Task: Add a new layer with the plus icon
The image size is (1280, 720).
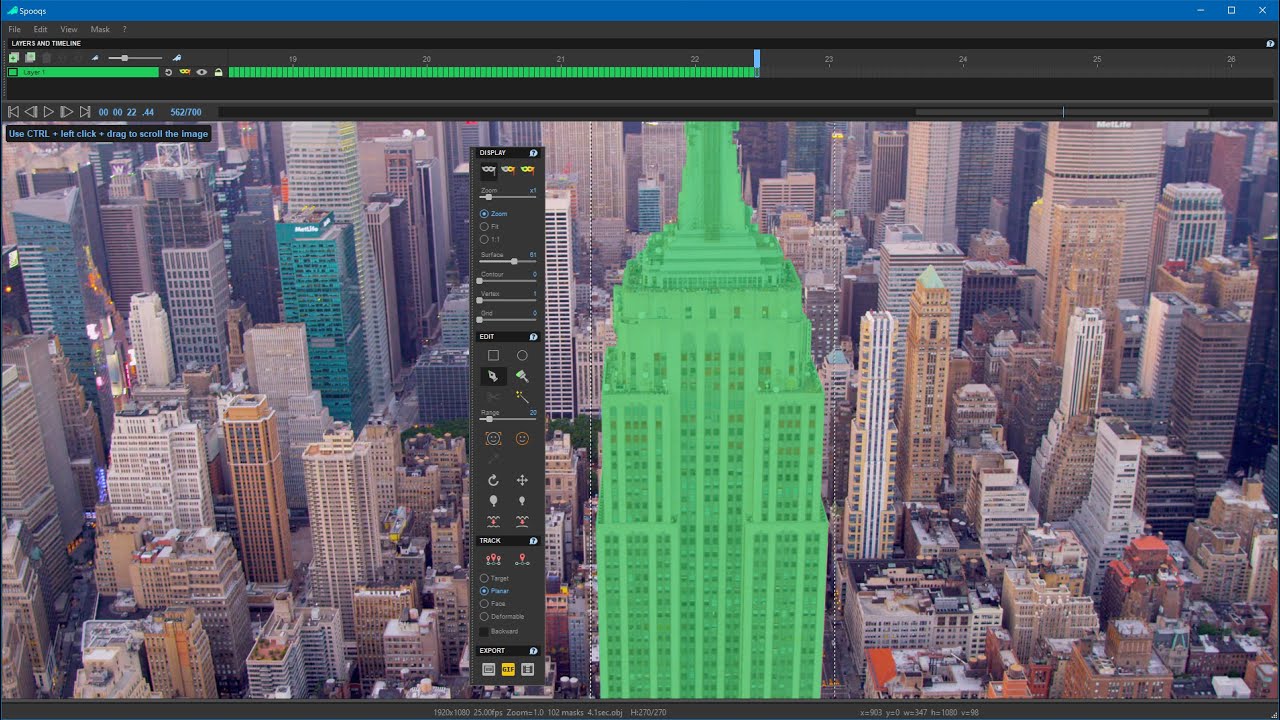Action: [14, 58]
